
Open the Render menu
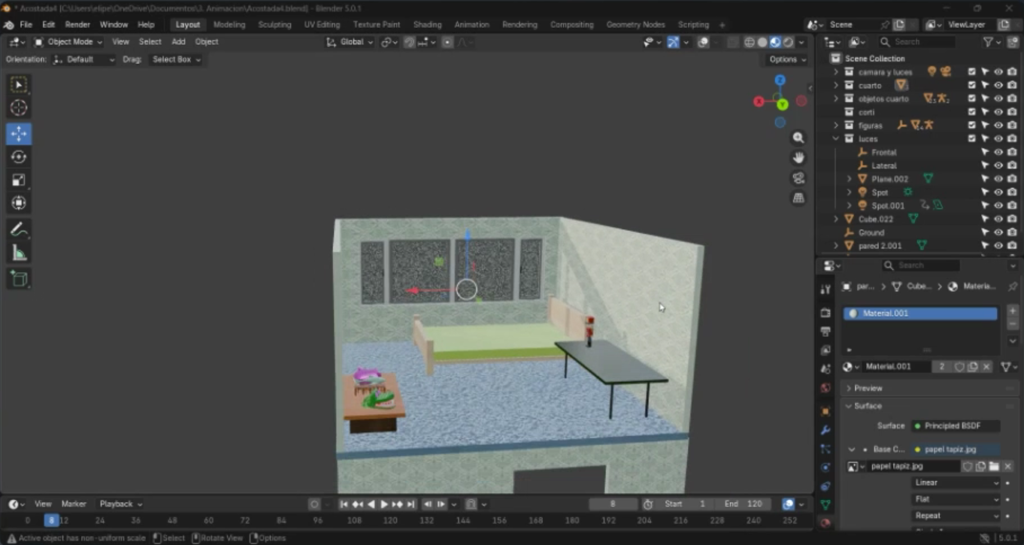click(77, 24)
